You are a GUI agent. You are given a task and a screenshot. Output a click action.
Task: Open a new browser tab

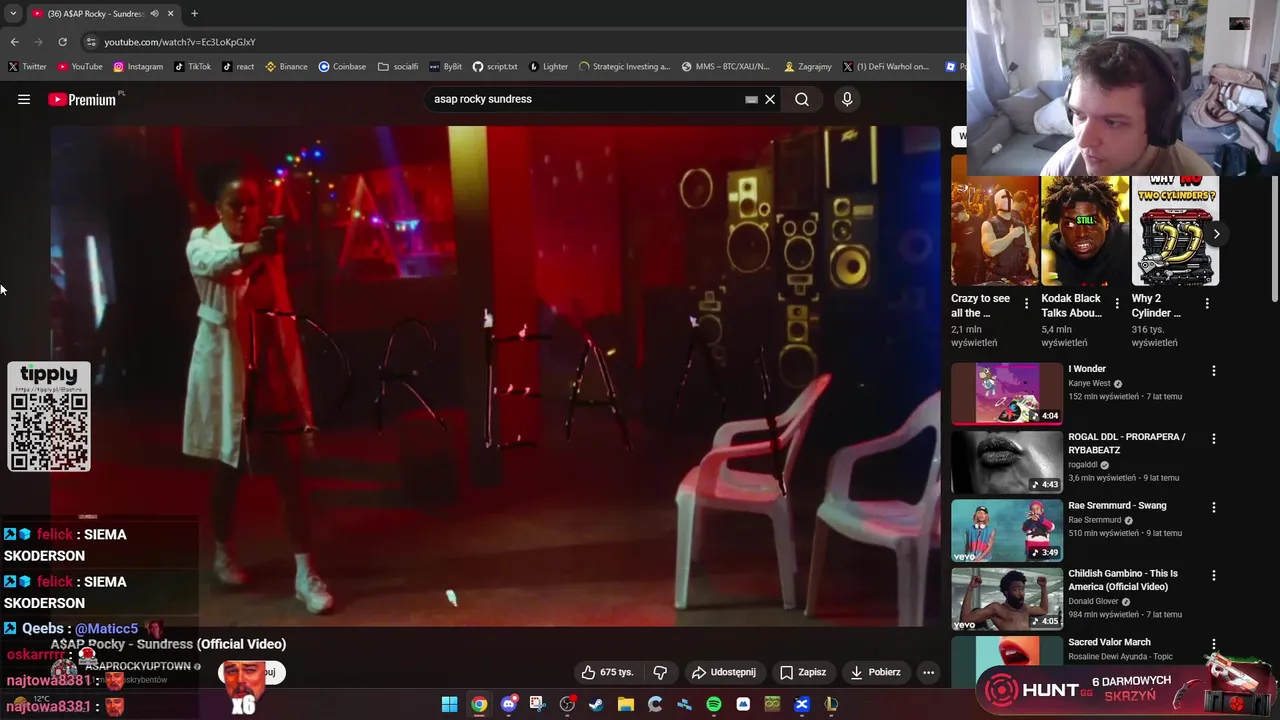pyautogui.click(x=194, y=13)
